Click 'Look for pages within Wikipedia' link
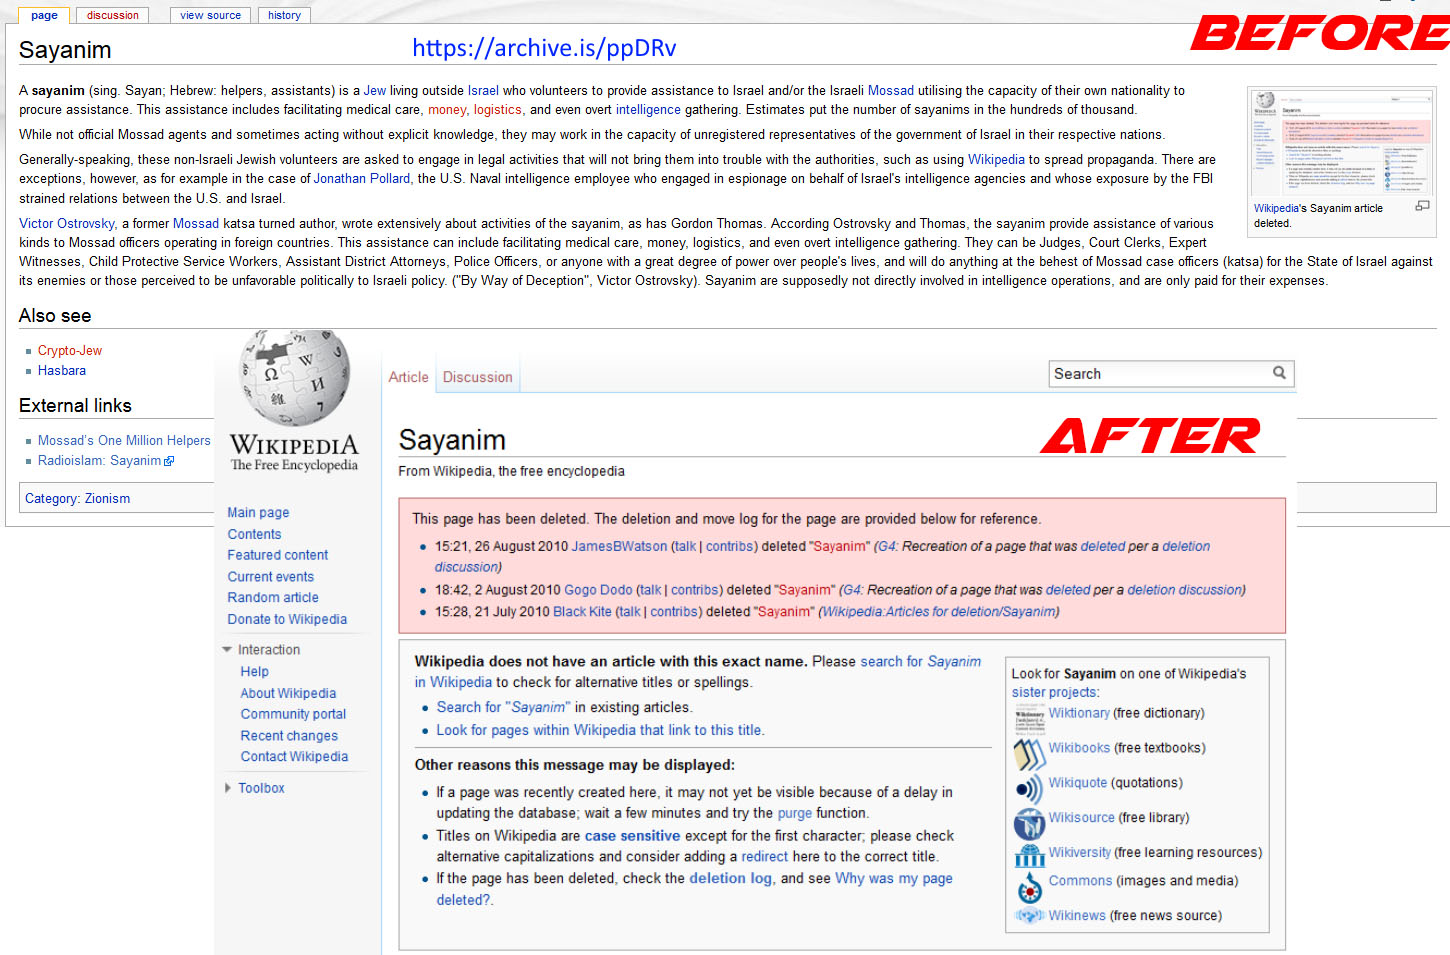The height and width of the screenshot is (955, 1450). (x=600, y=731)
